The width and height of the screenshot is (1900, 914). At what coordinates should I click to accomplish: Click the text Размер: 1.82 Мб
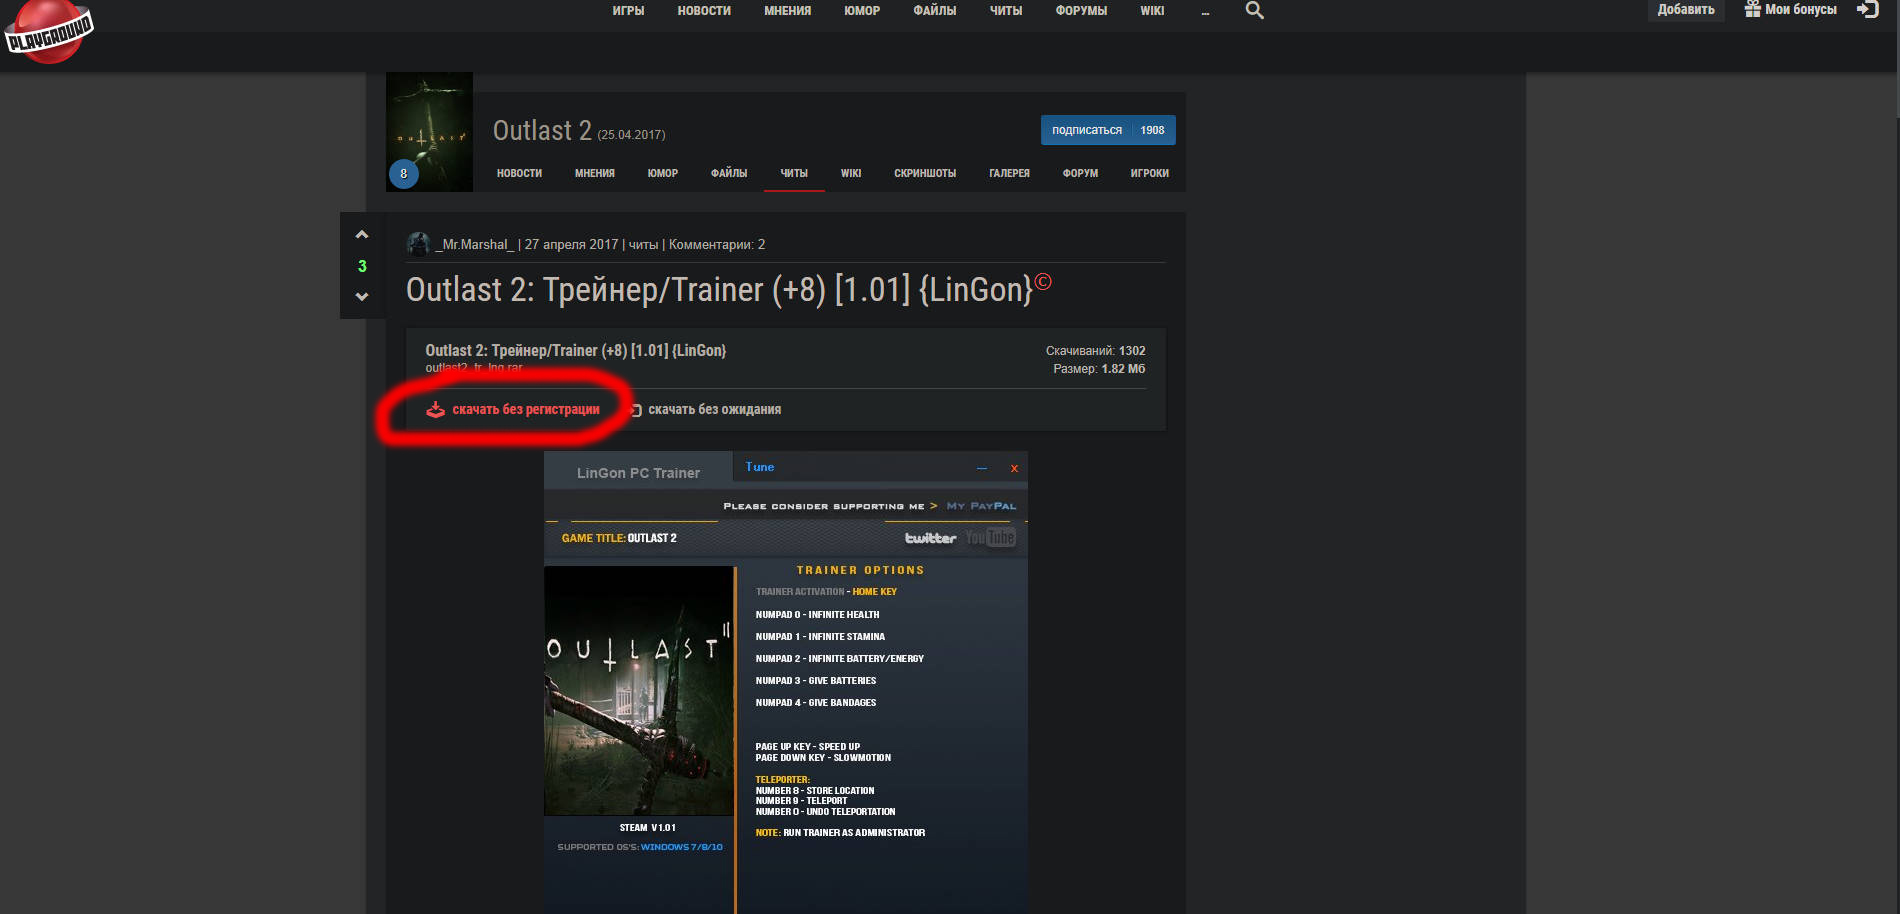(x=1099, y=369)
